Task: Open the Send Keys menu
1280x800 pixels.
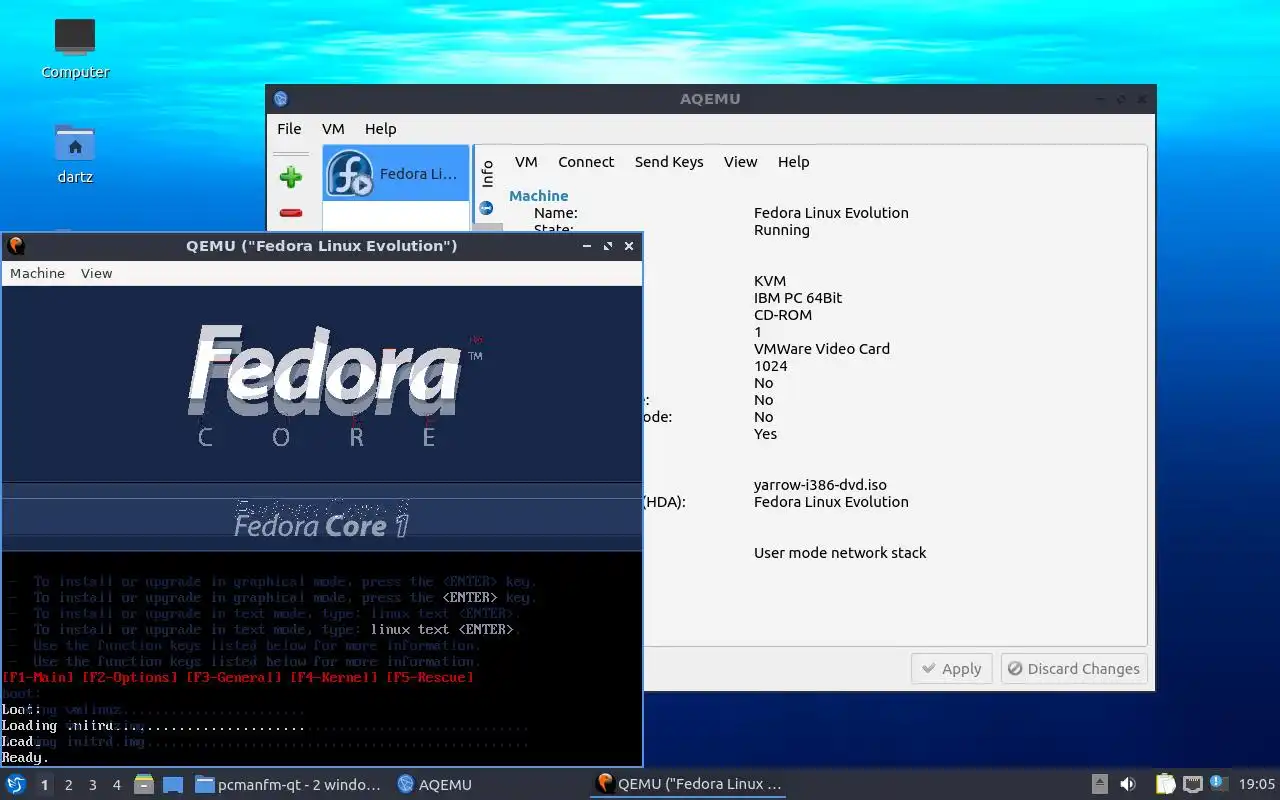Action: point(669,161)
